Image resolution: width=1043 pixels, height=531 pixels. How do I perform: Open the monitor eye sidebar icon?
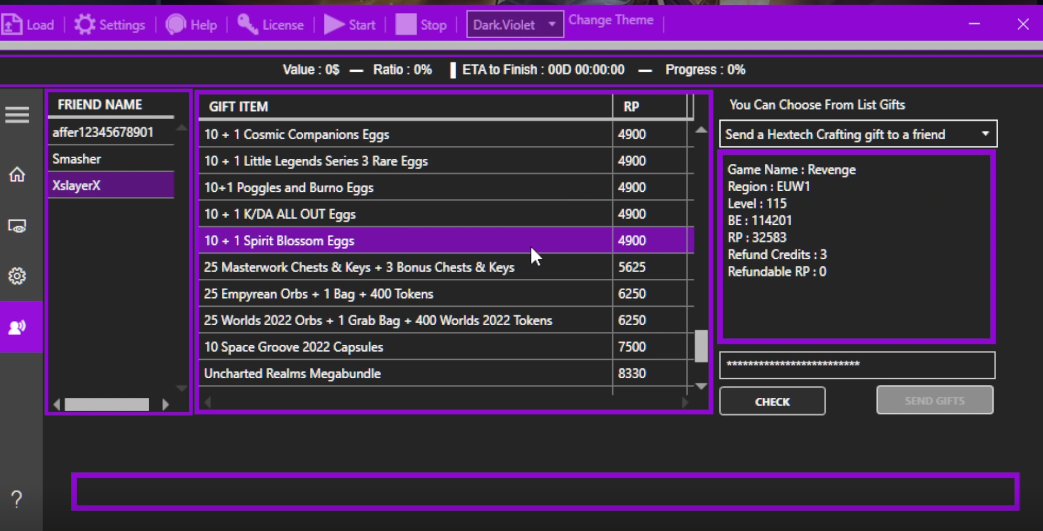17,226
